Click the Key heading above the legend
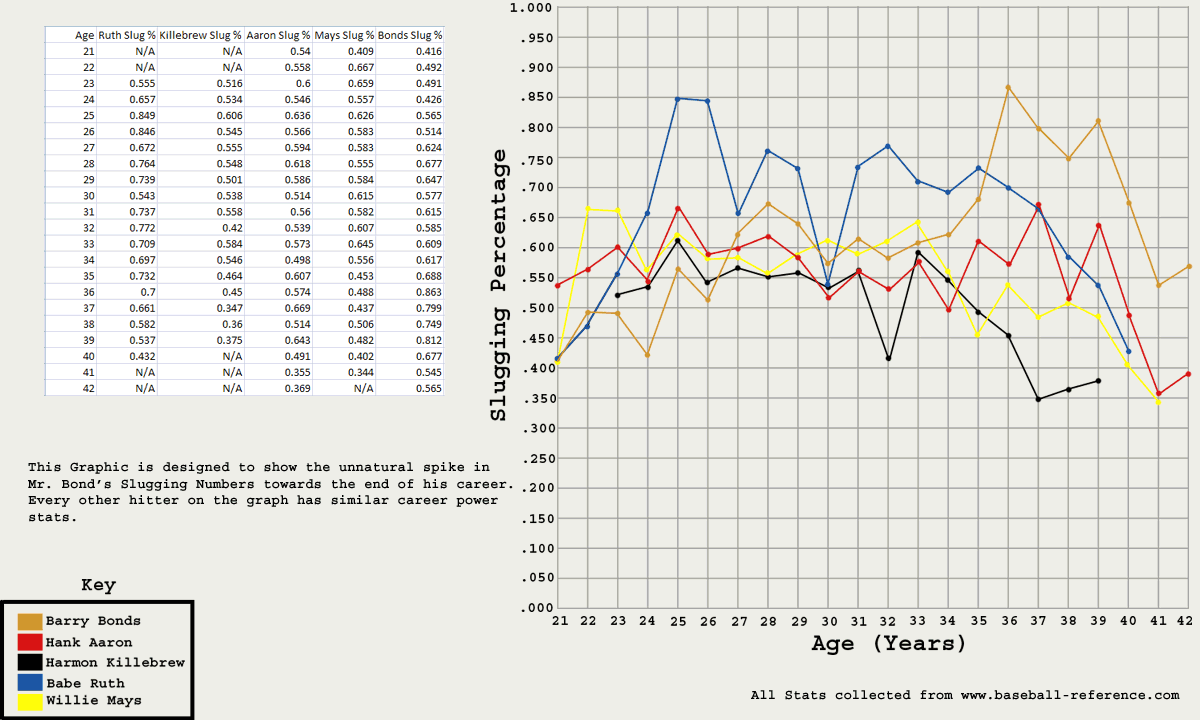The width and height of the screenshot is (1200, 720). click(98, 586)
